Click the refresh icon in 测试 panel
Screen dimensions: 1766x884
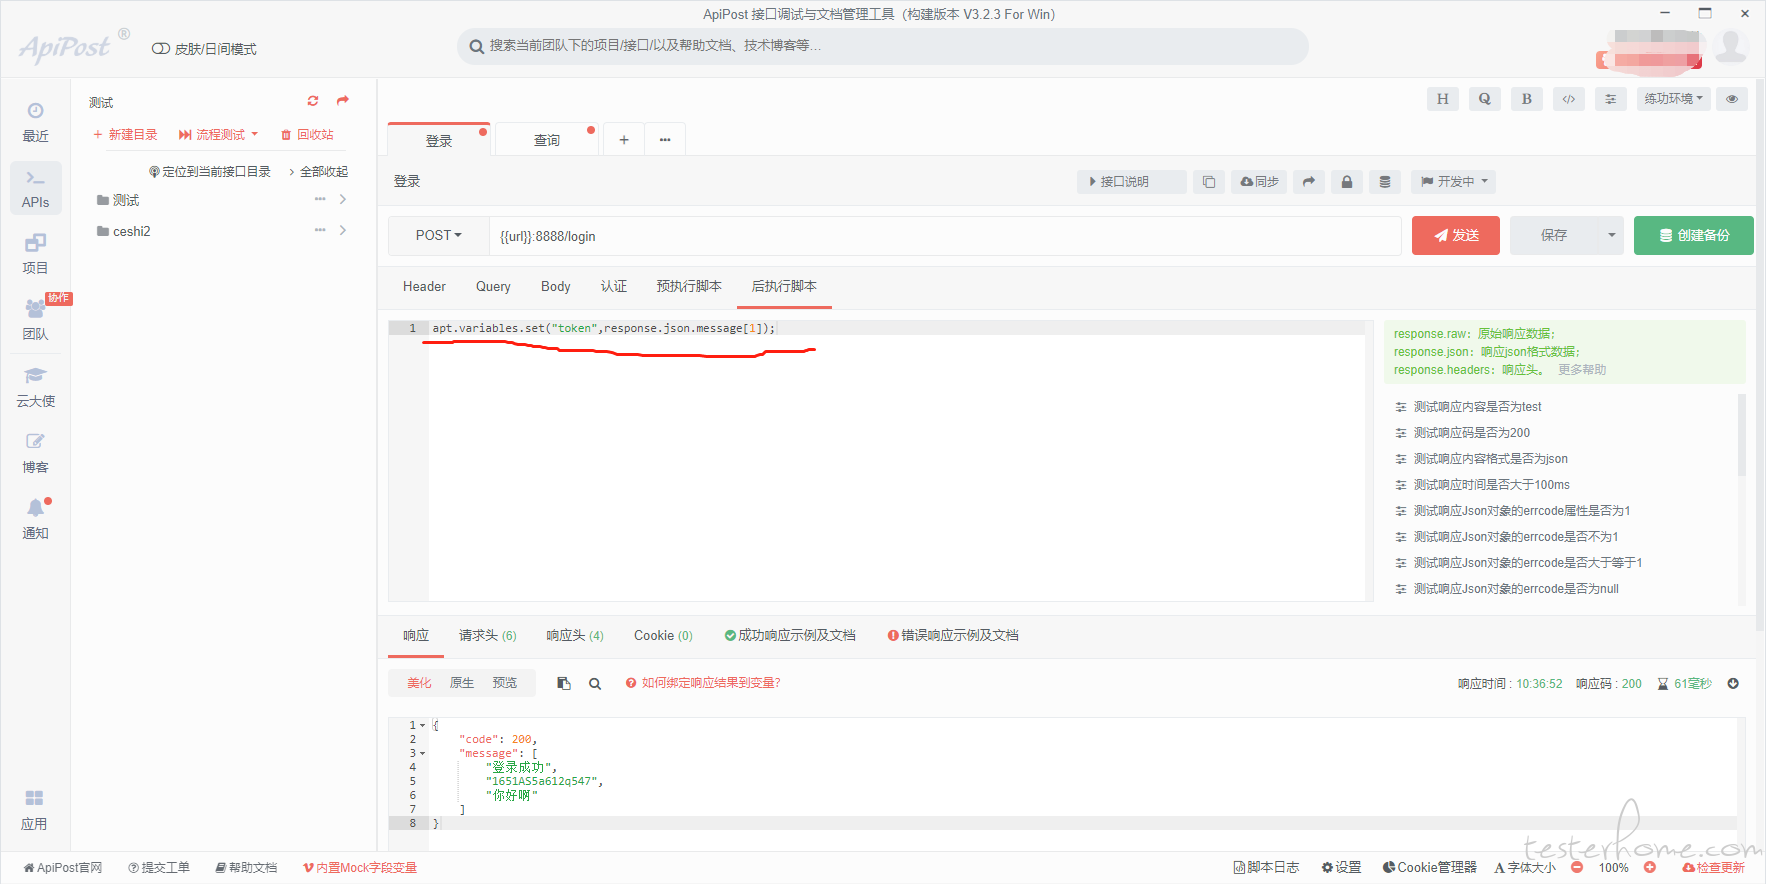click(313, 101)
